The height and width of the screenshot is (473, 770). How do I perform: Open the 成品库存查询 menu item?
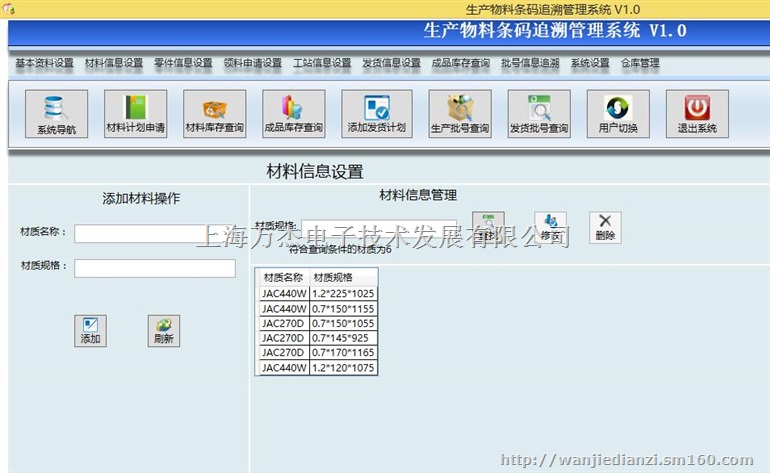pyautogui.click(x=461, y=63)
